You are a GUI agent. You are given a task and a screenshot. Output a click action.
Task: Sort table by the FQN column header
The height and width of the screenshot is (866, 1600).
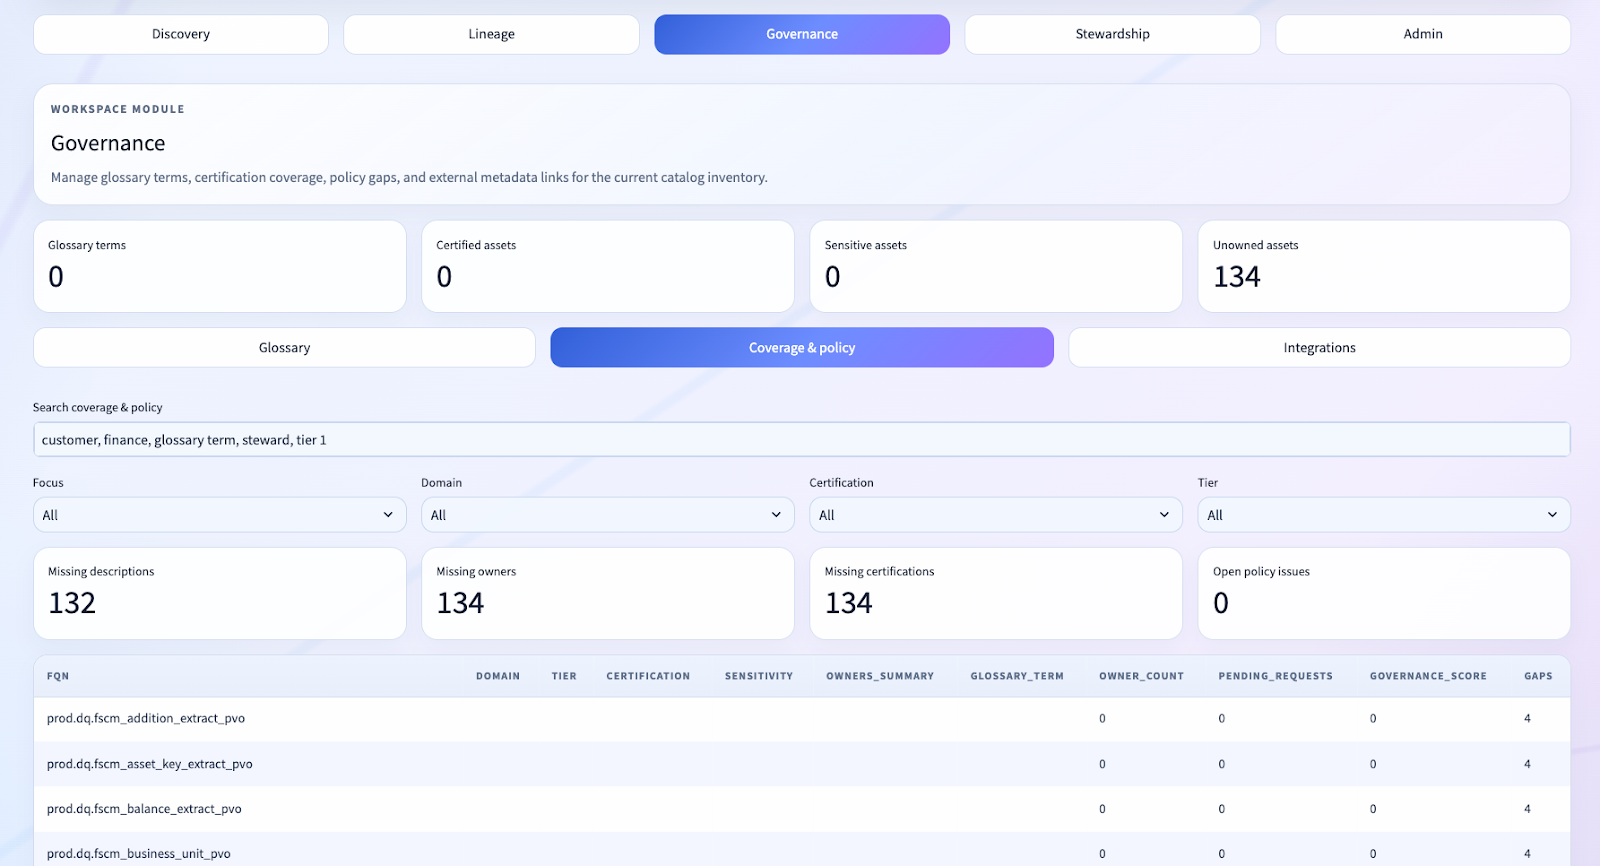tap(58, 676)
